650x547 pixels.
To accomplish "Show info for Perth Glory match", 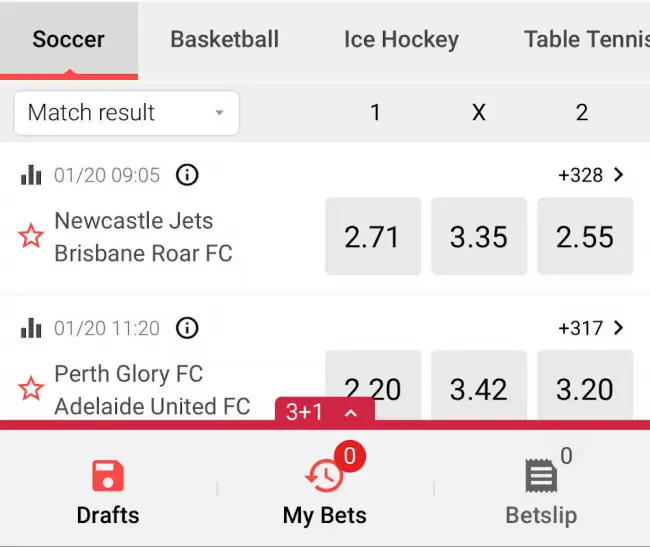I will (x=187, y=328).
